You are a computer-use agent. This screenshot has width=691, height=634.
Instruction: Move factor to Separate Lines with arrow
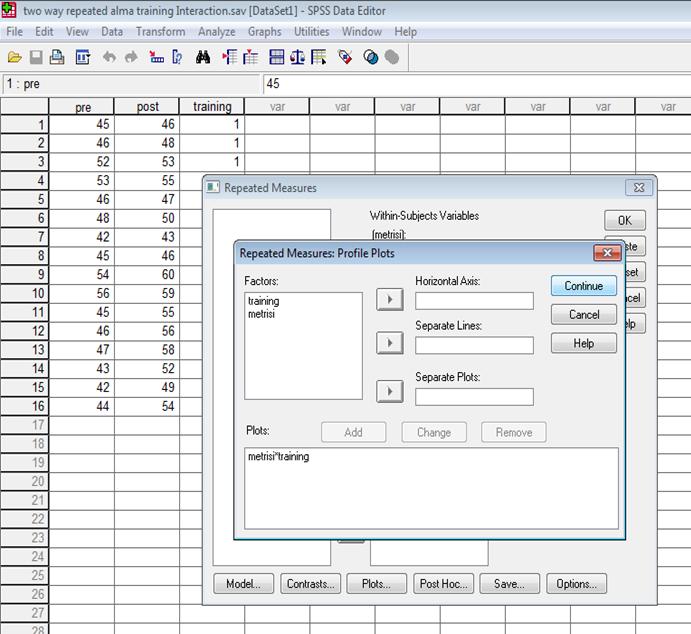click(x=390, y=343)
